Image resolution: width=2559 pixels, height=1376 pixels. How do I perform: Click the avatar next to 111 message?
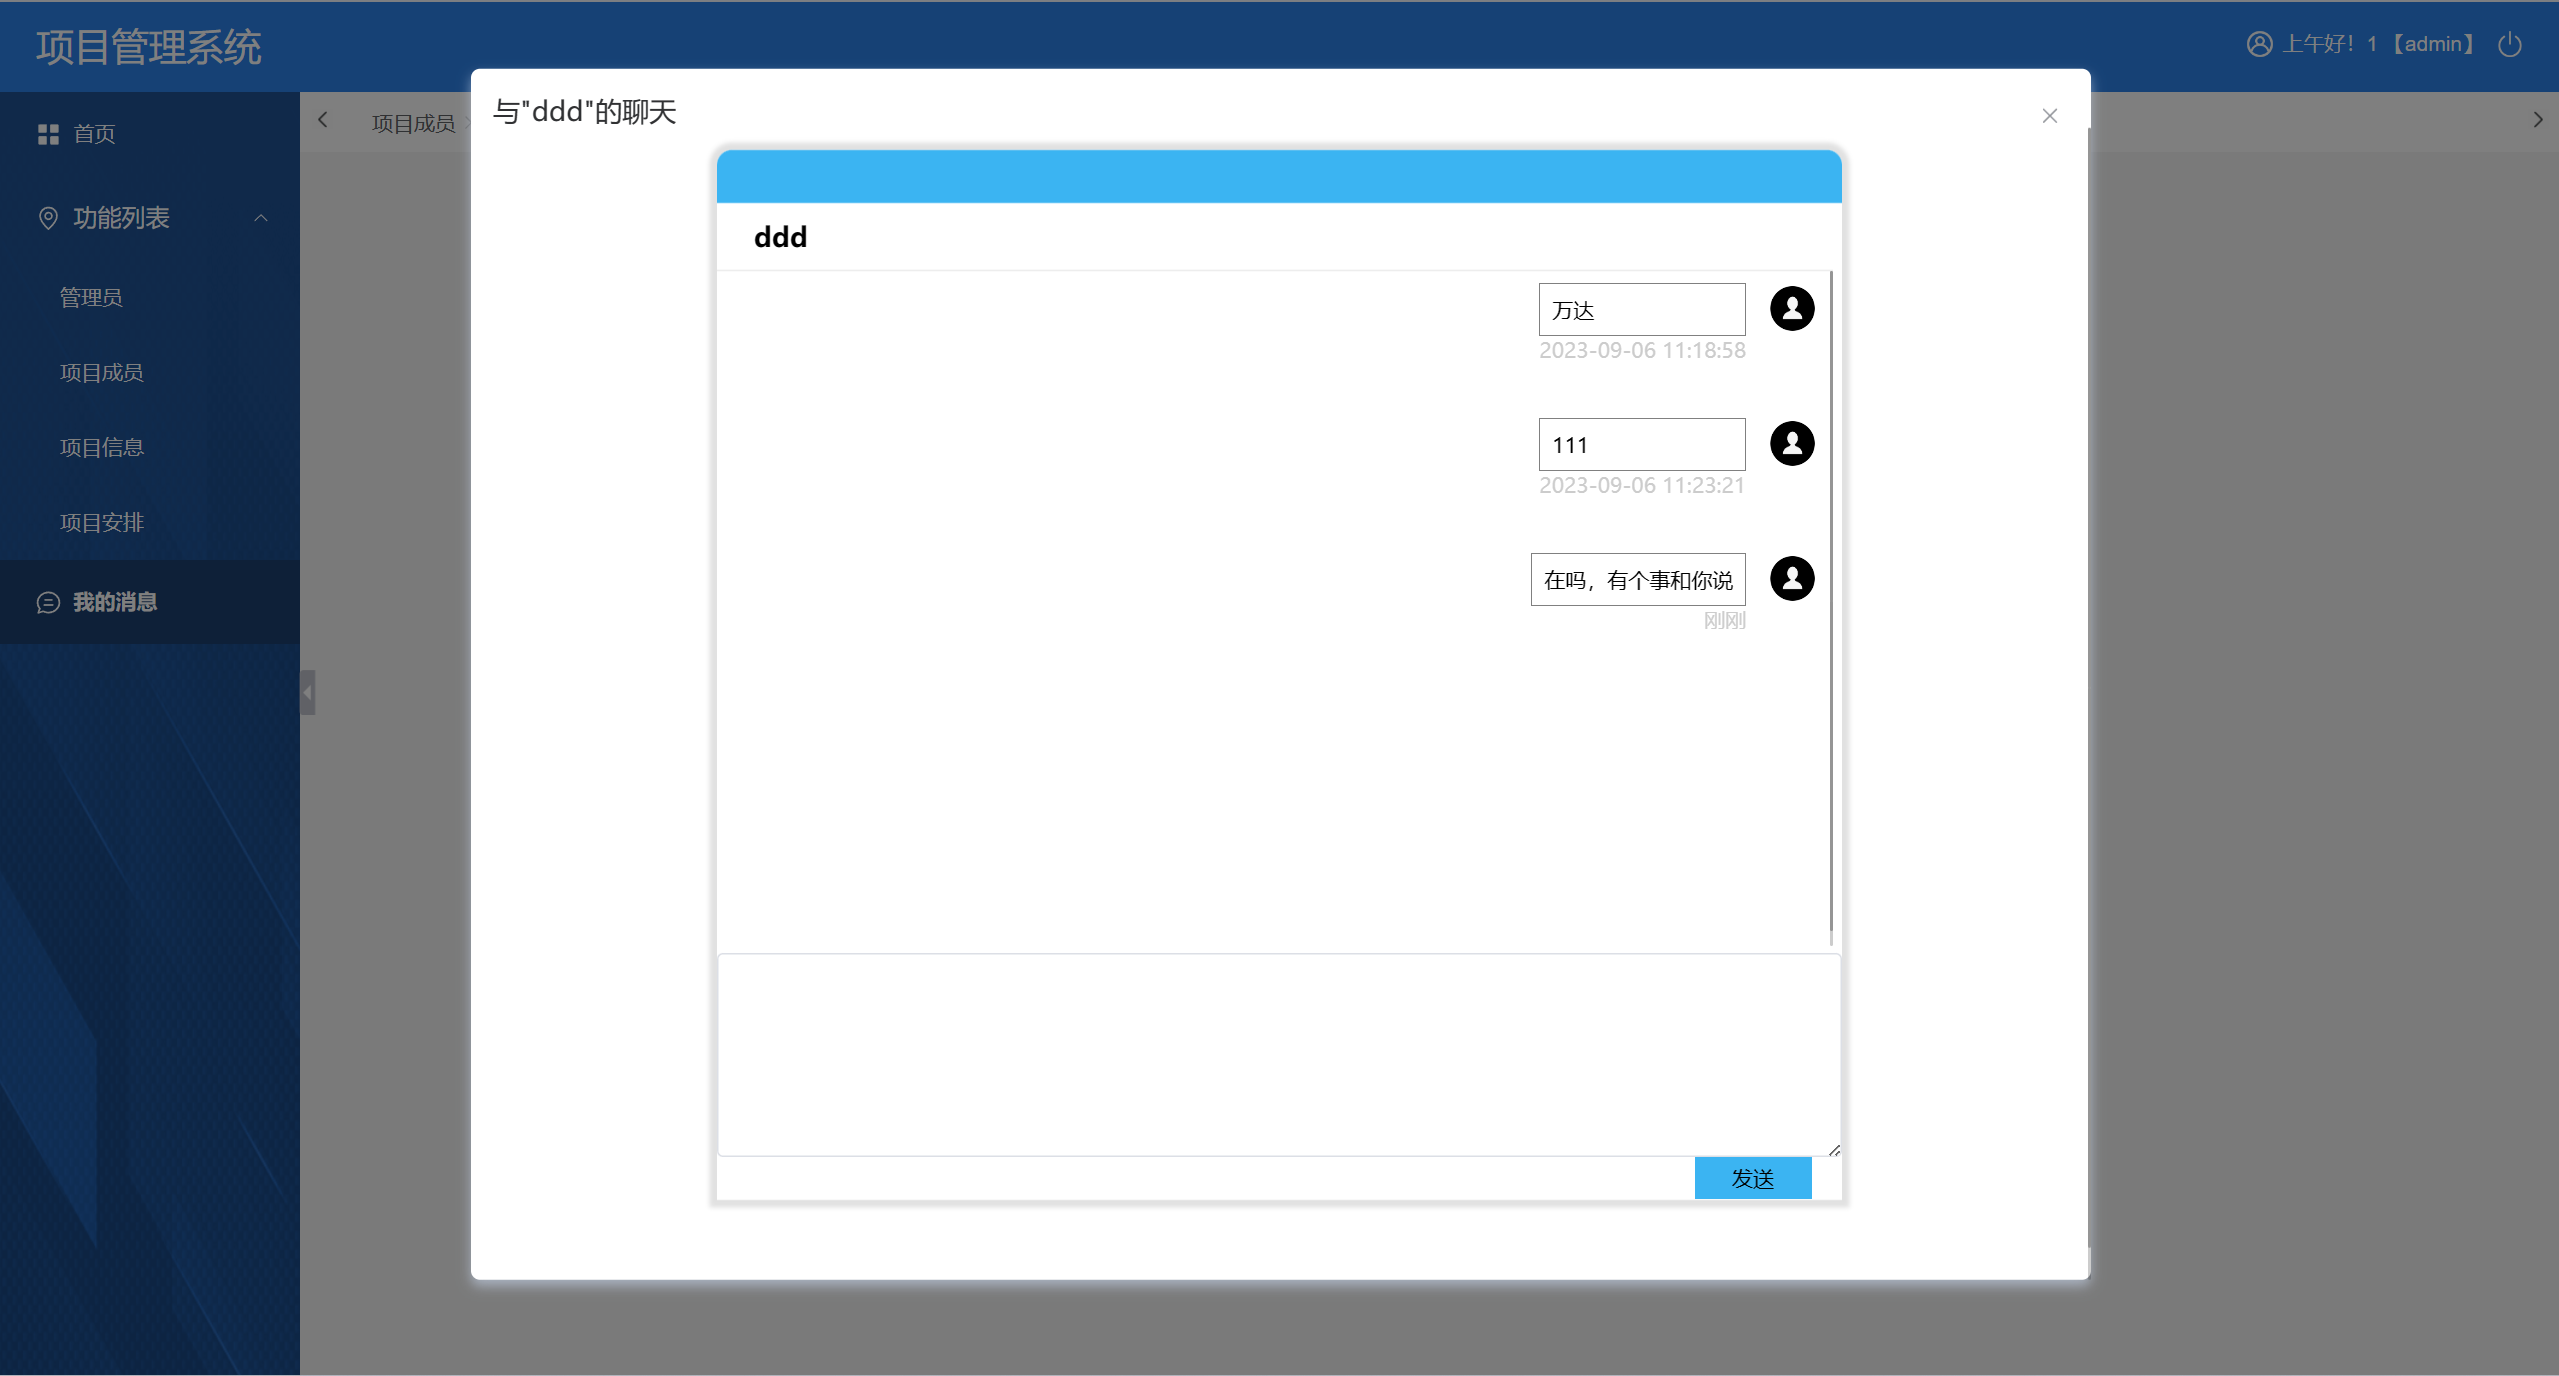click(1791, 444)
